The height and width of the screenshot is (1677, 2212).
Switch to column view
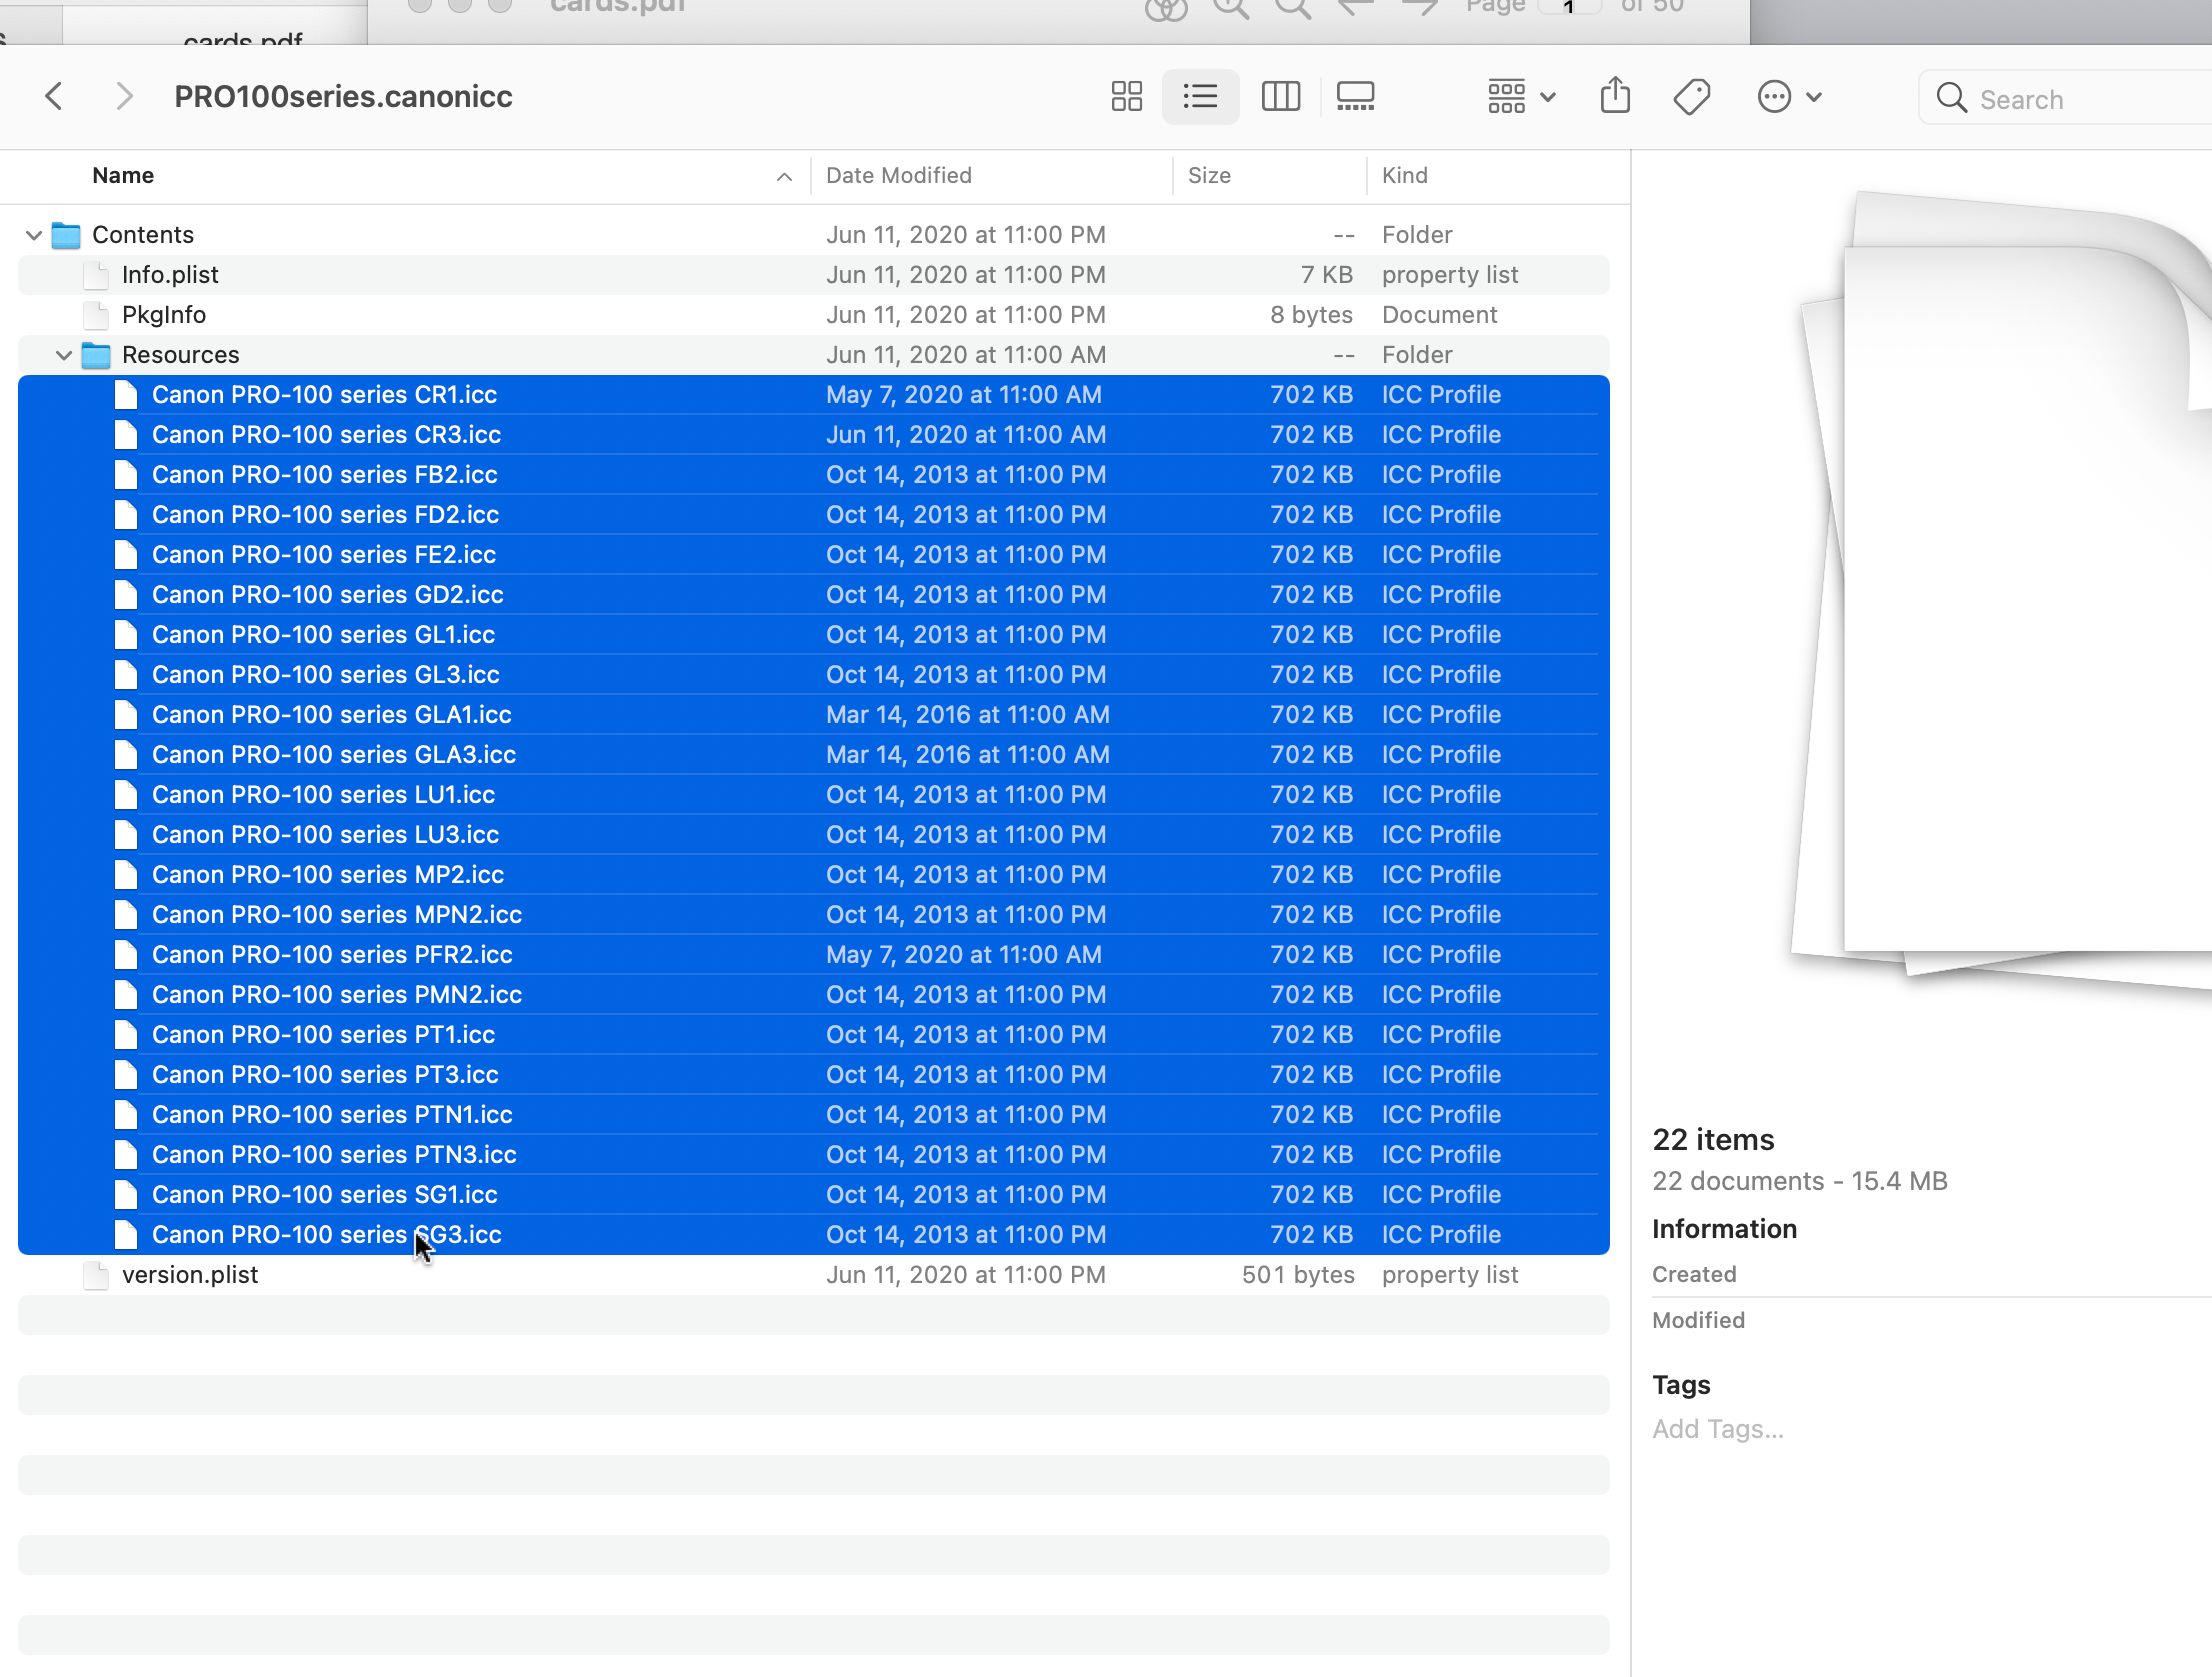pos(1280,97)
